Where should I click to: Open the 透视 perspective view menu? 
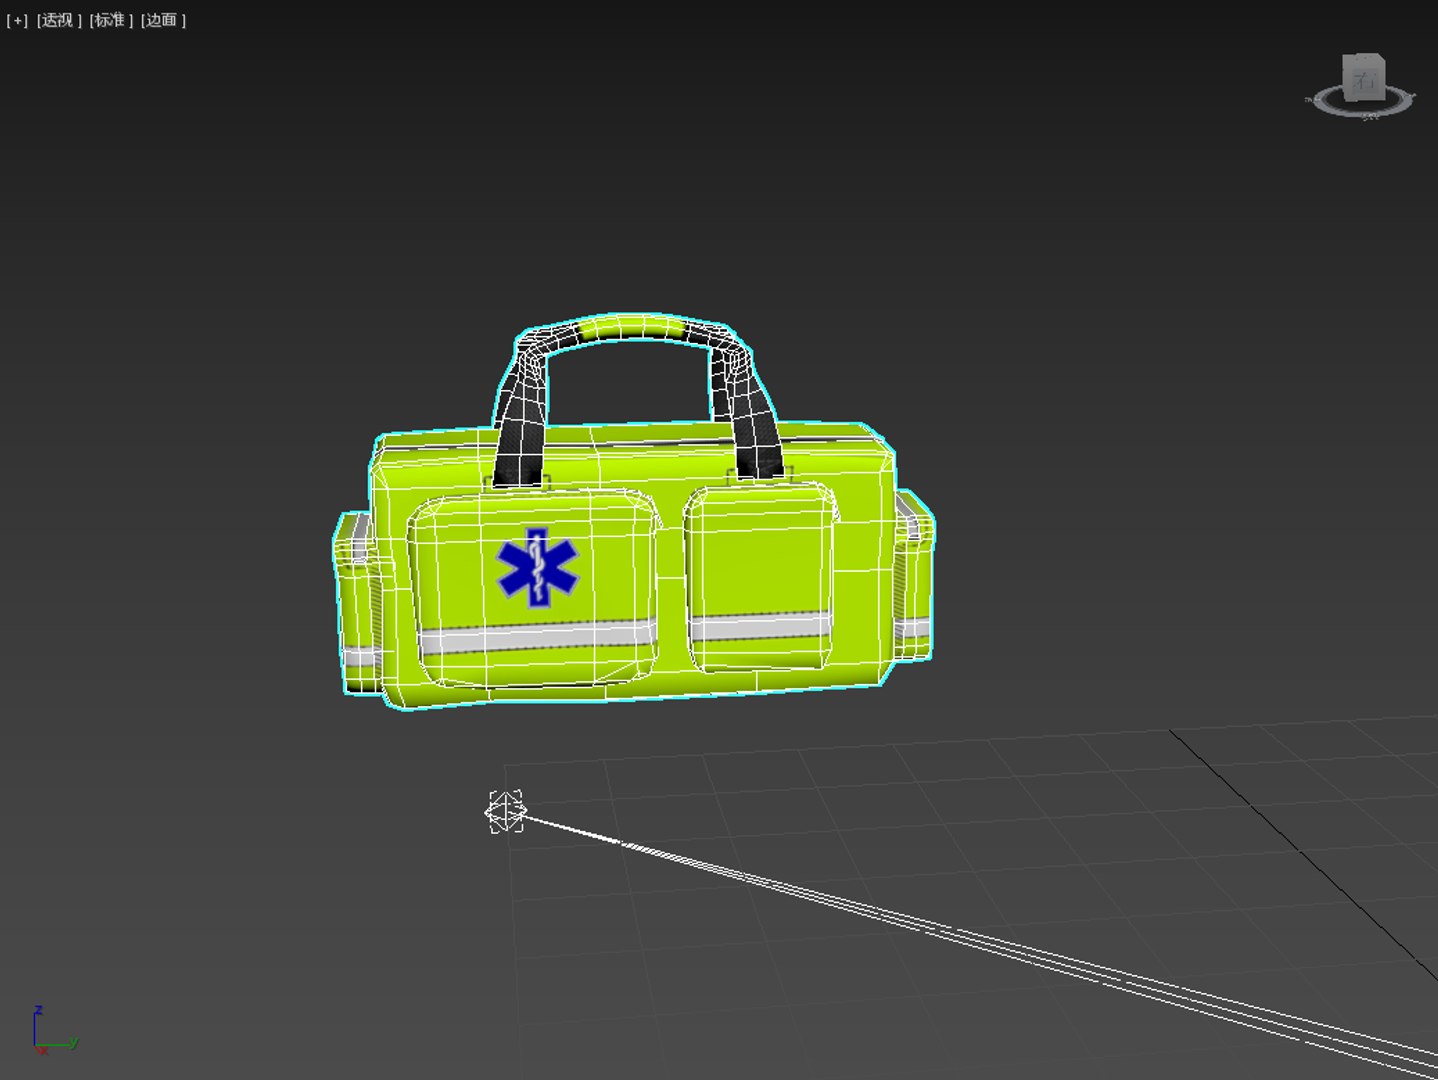(x=59, y=20)
